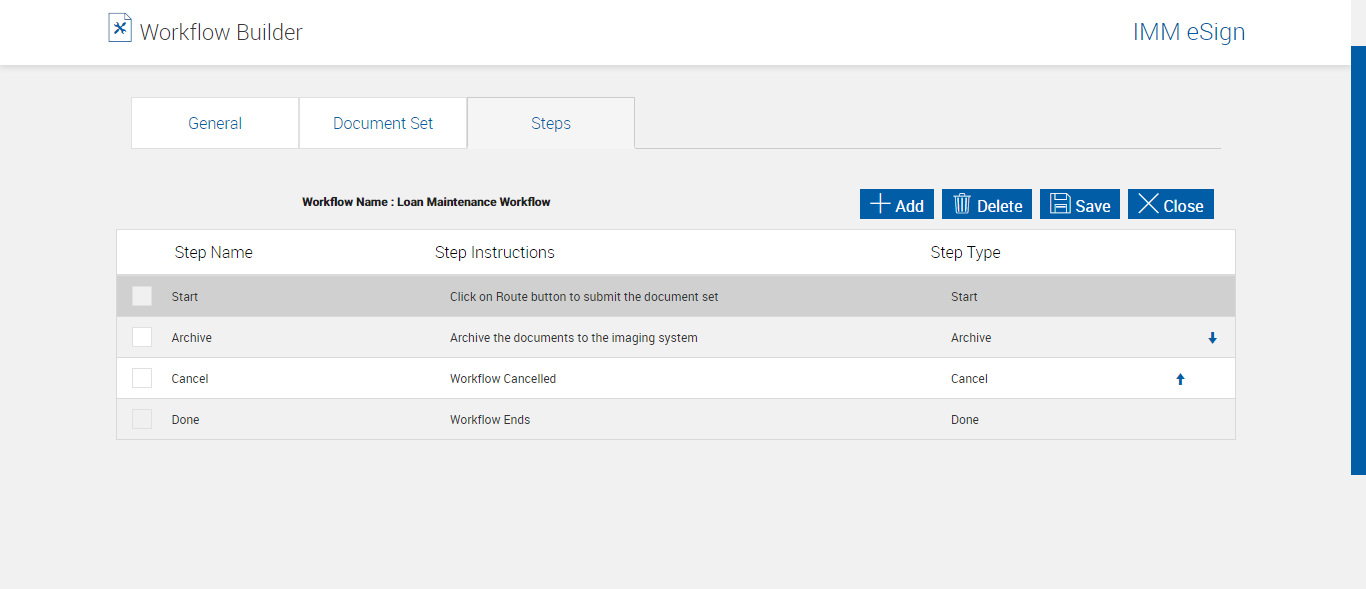Viewport: 1366px width, 589px height.
Task: Open the Document Set tab
Action: coord(383,123)
